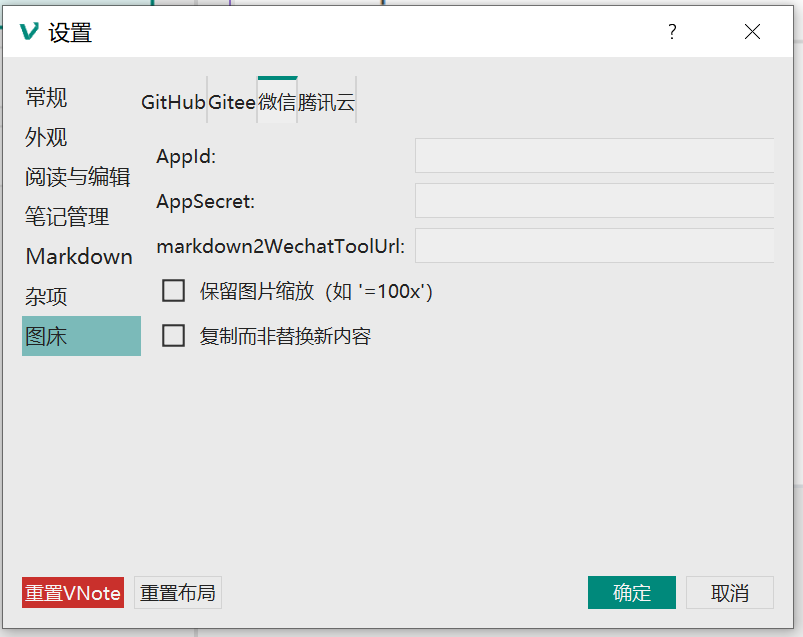This screenshot has height=637, width=803.
Task: Click the AppId: label
Action: coord(186,156)
